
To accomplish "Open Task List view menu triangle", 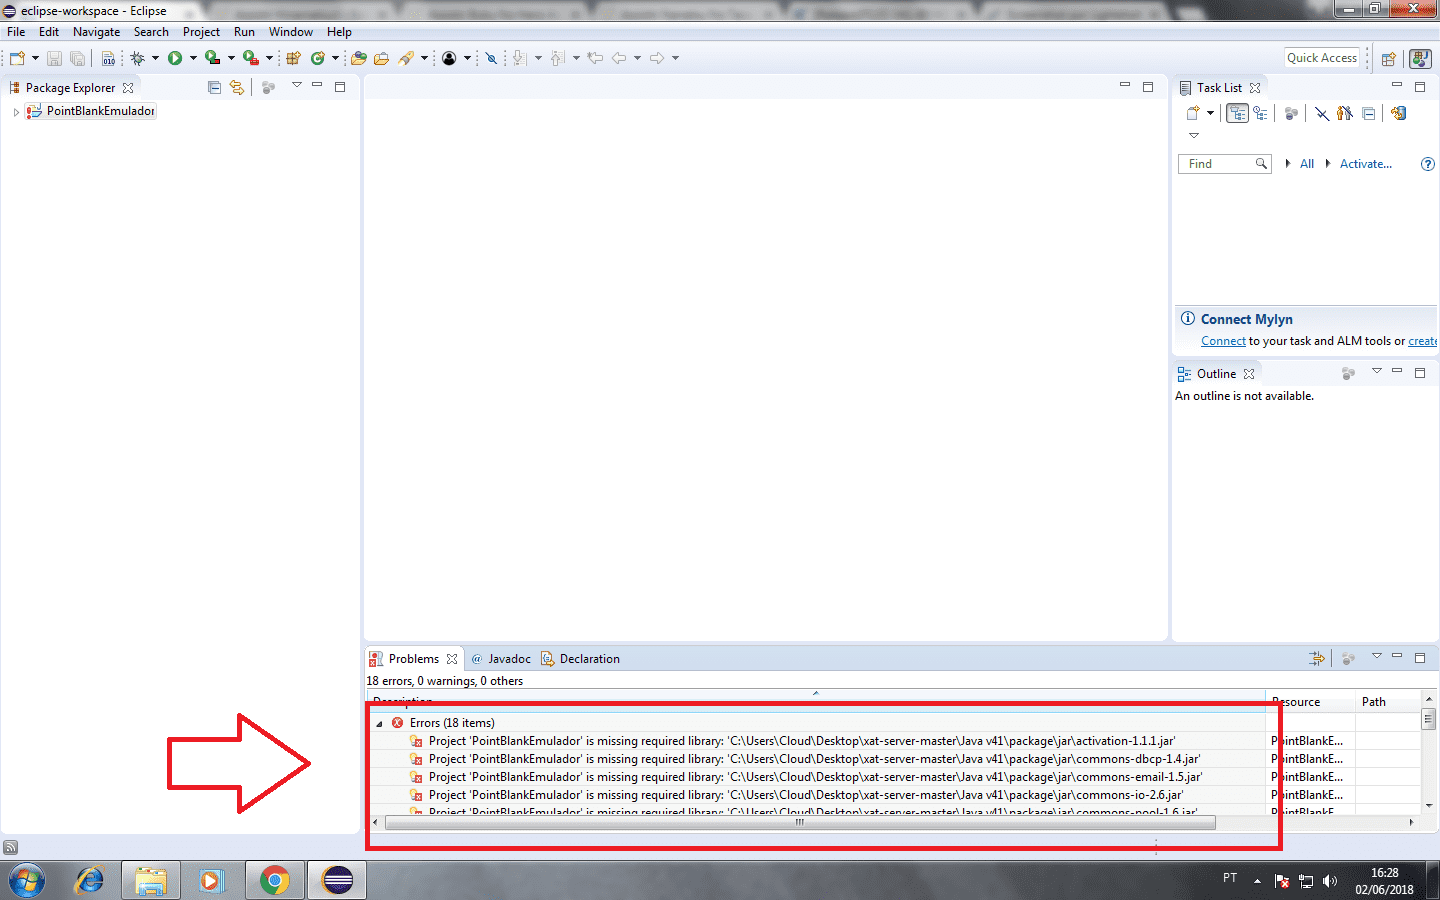I will point(1193,135).
